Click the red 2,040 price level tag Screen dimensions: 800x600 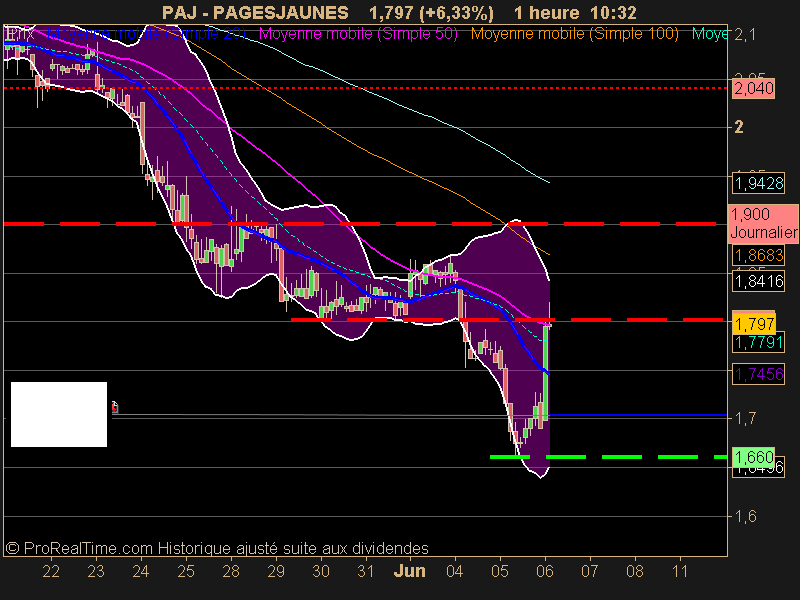[x=754, y=89]
